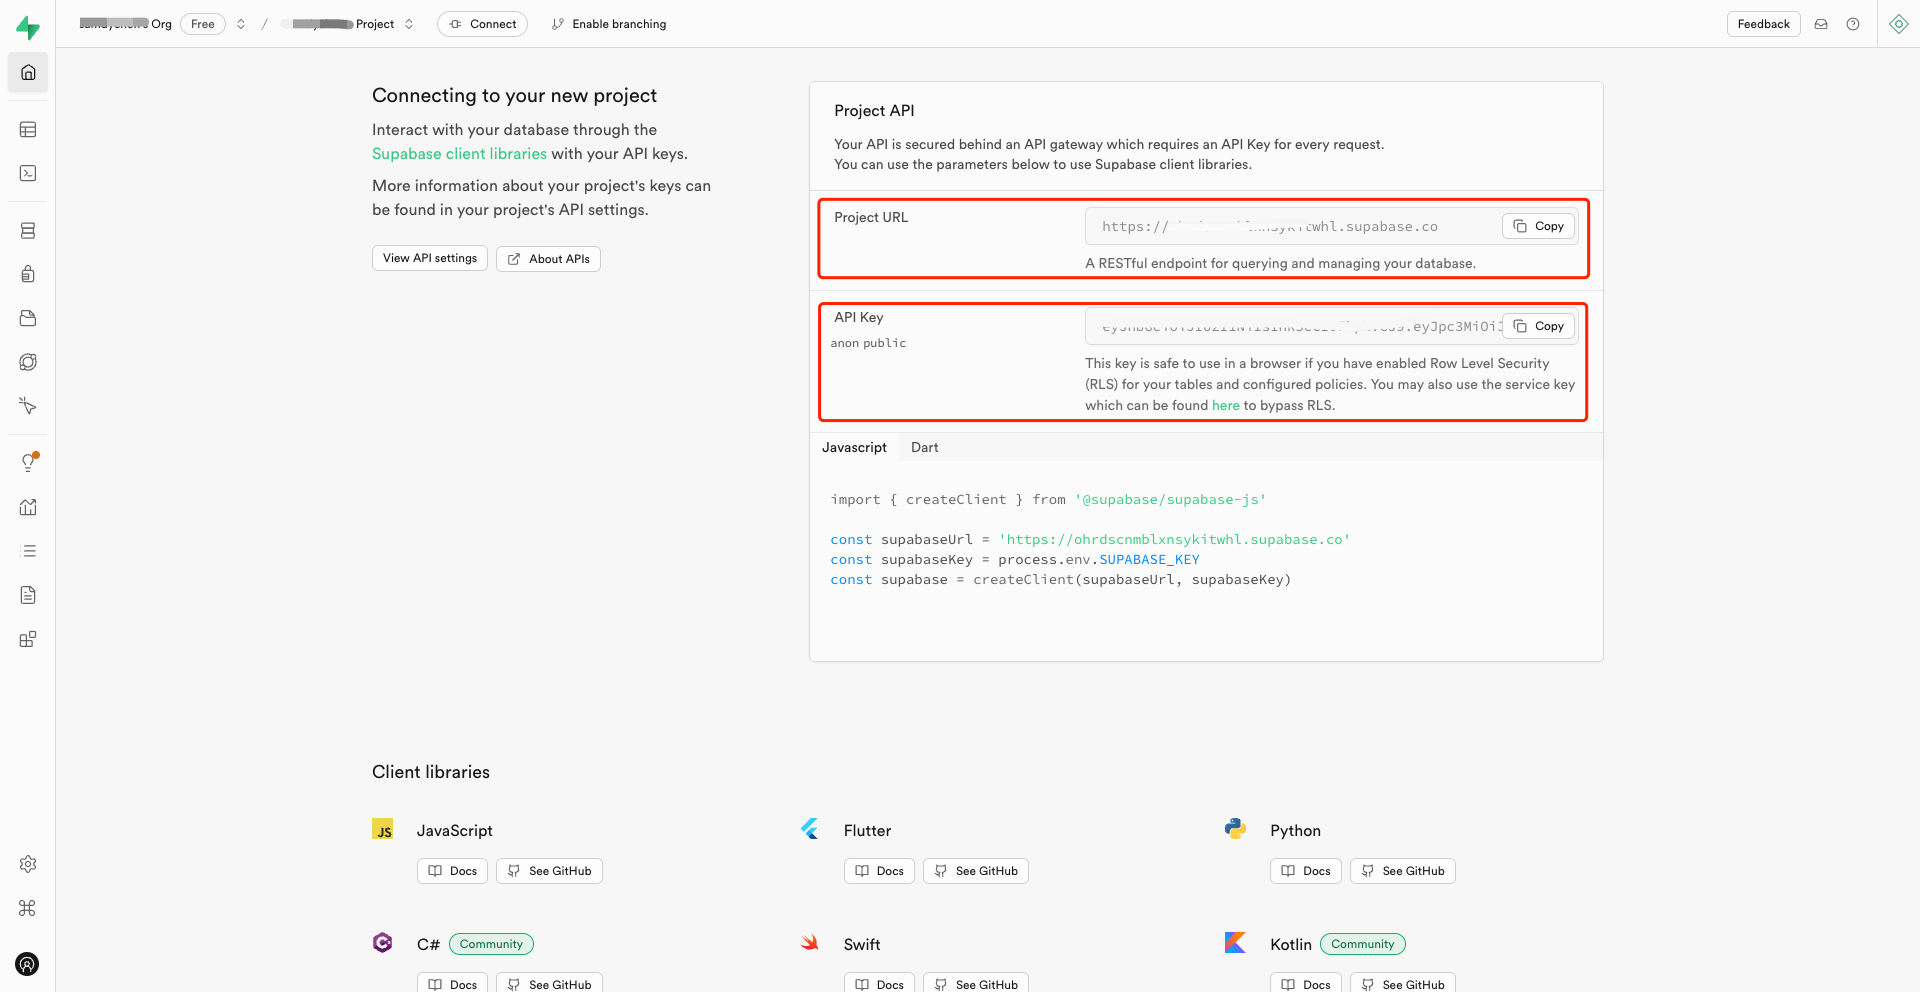Expand the organization switcher chevron
Image resolution: width=1920 pixels, height=992 pixels.
pyautogui.click(x=241, y=24)
